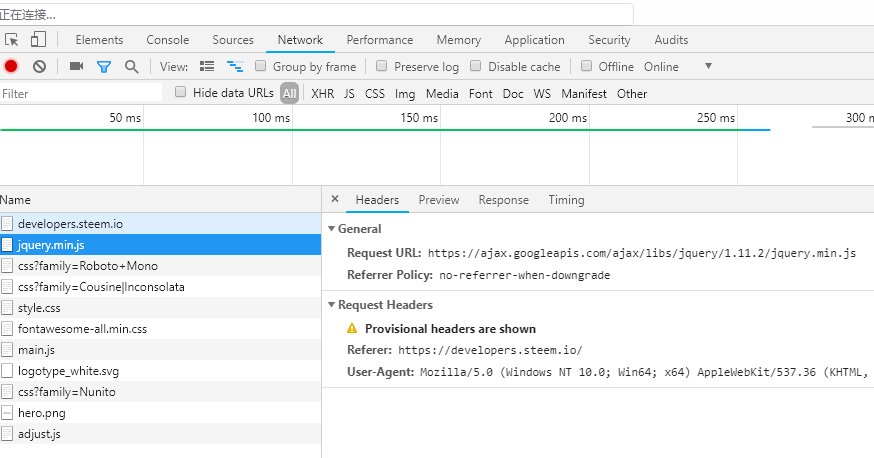Toggle Hide data URLs checkbox
This screenshot has width=874, height=458.
click(x=180, y=92)
